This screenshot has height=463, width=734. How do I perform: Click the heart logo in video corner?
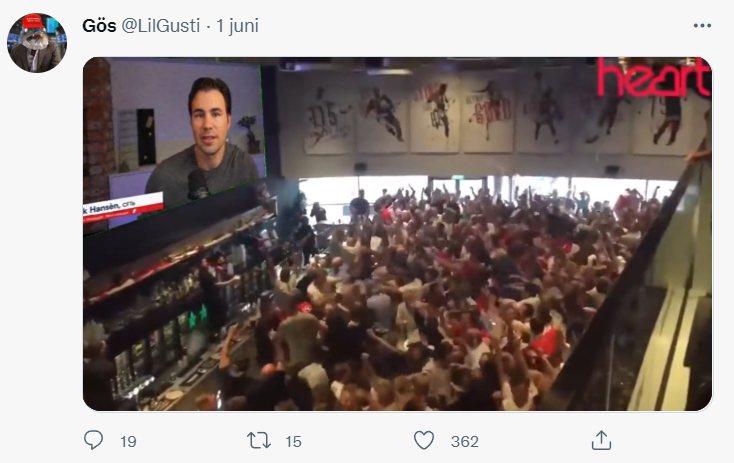[x=653, y=77]
